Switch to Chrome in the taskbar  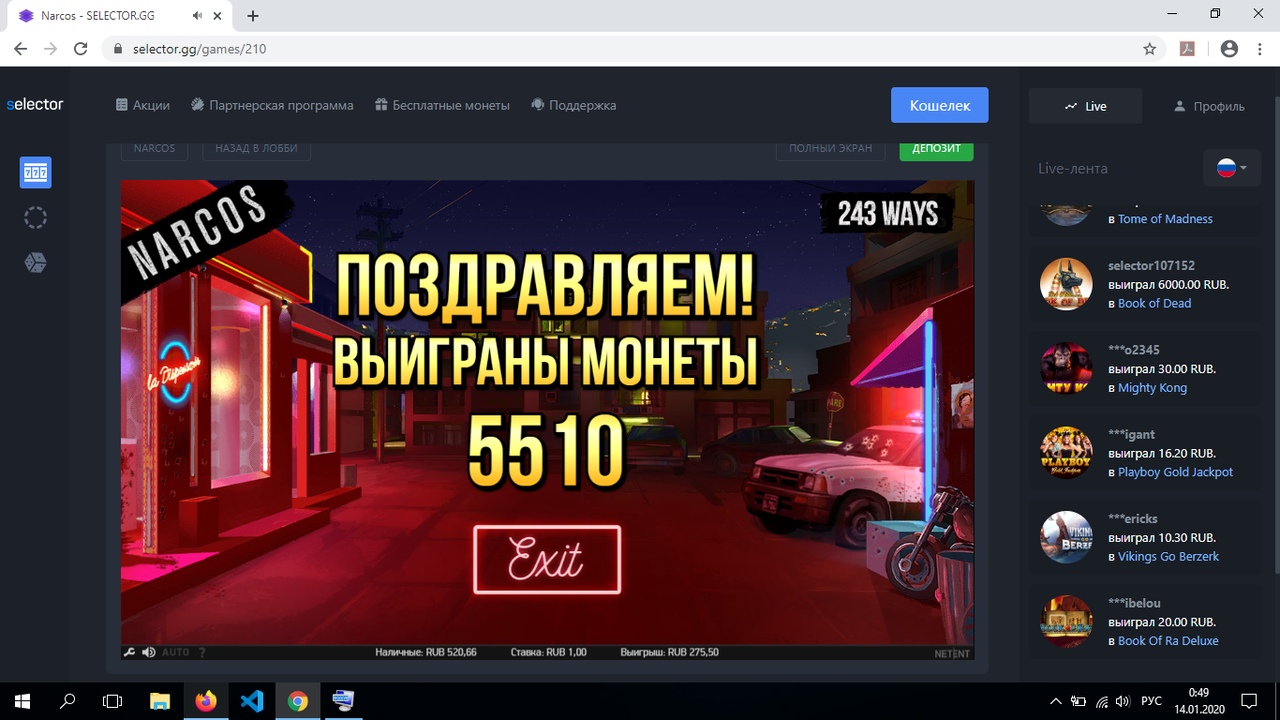298,701
